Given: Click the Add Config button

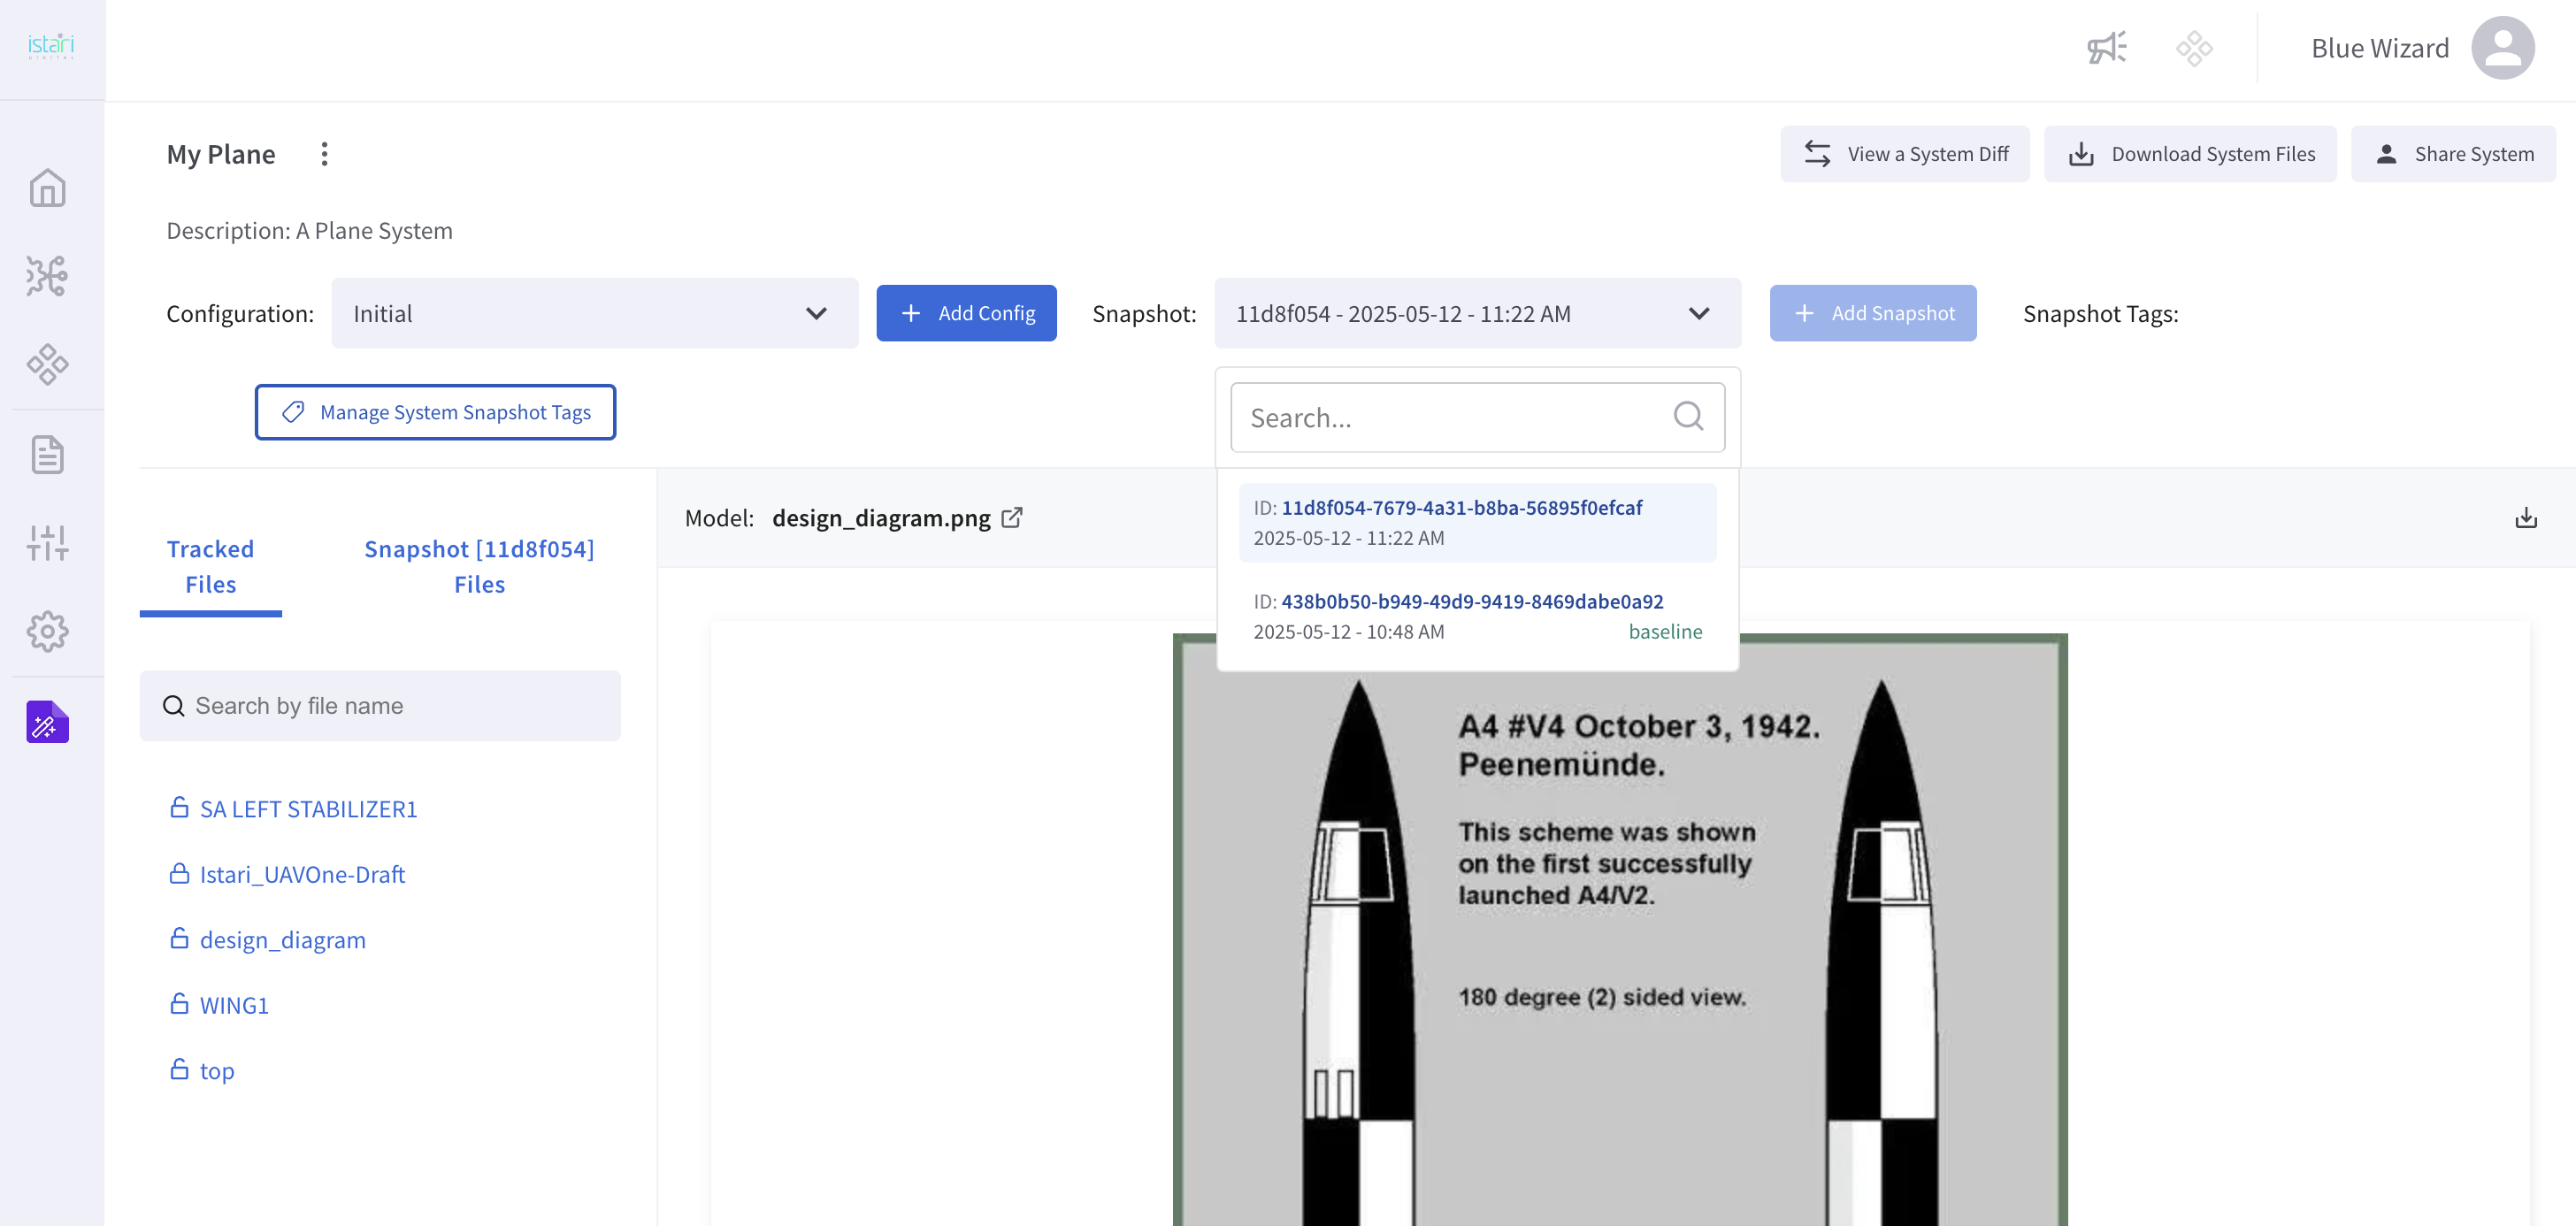Looking at the screenshot, I should coord(966,314).
